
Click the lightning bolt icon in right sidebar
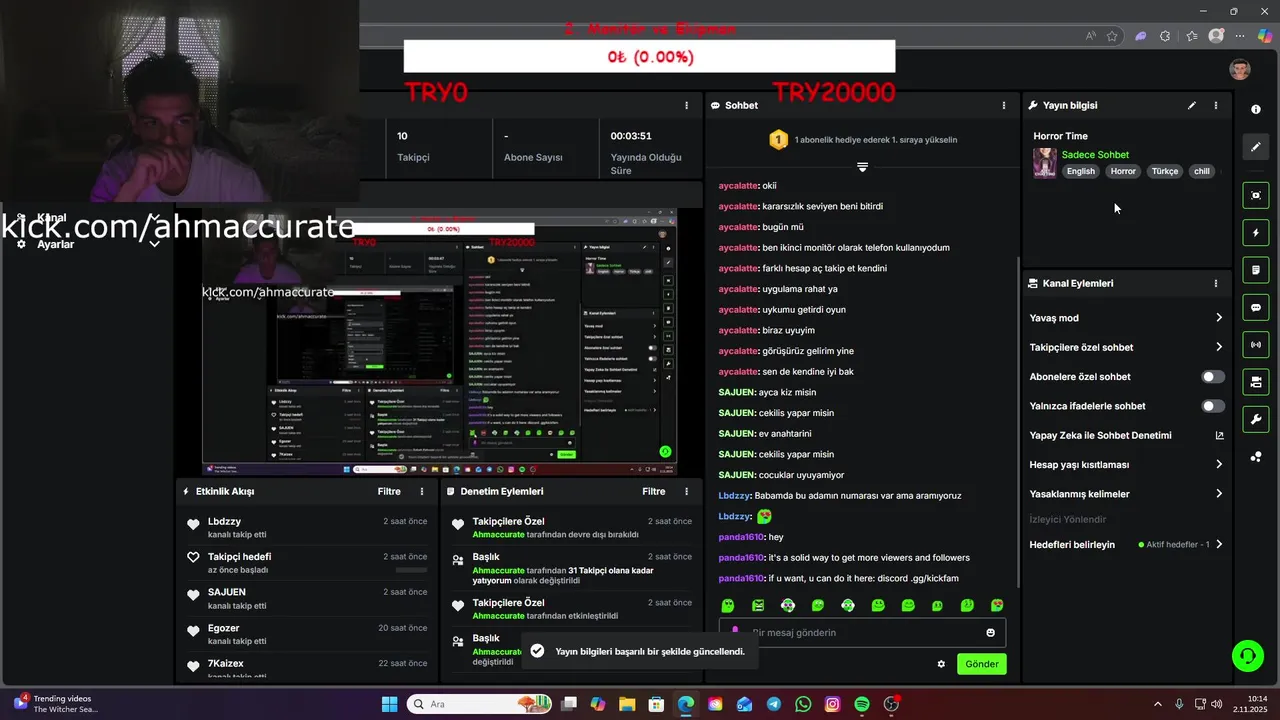1256,233
